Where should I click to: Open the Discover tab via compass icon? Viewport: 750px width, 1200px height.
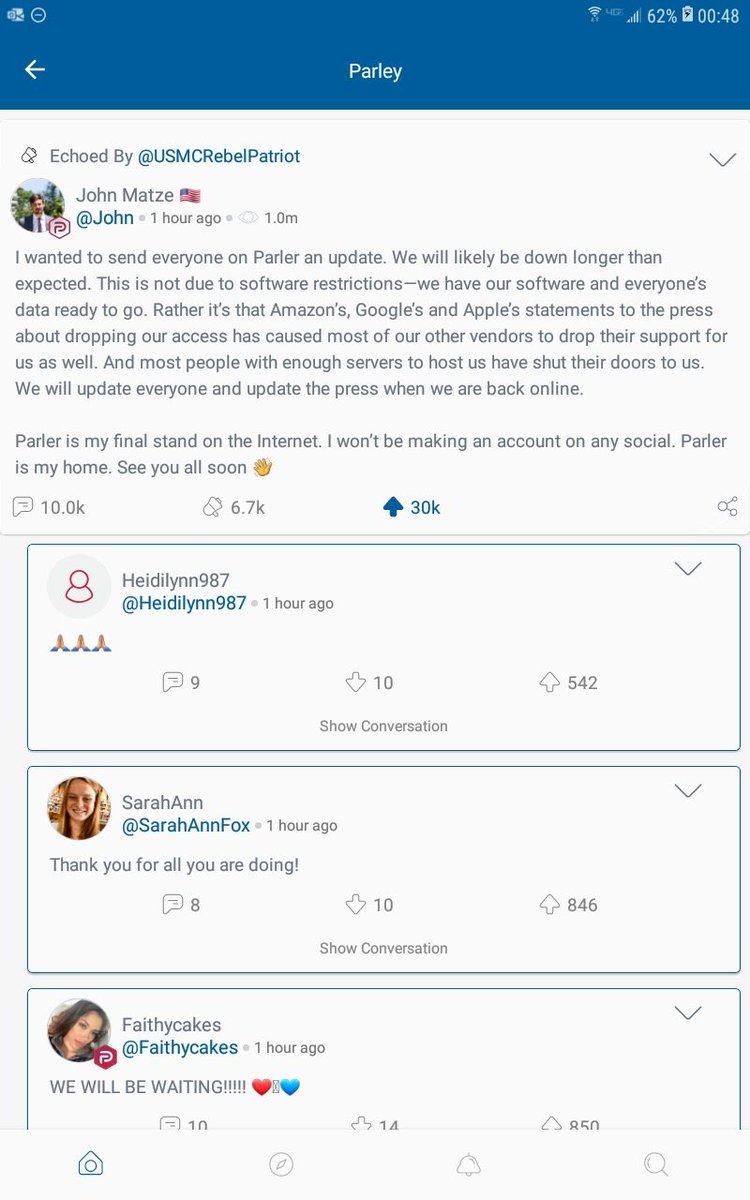(x=280, y=1163)
